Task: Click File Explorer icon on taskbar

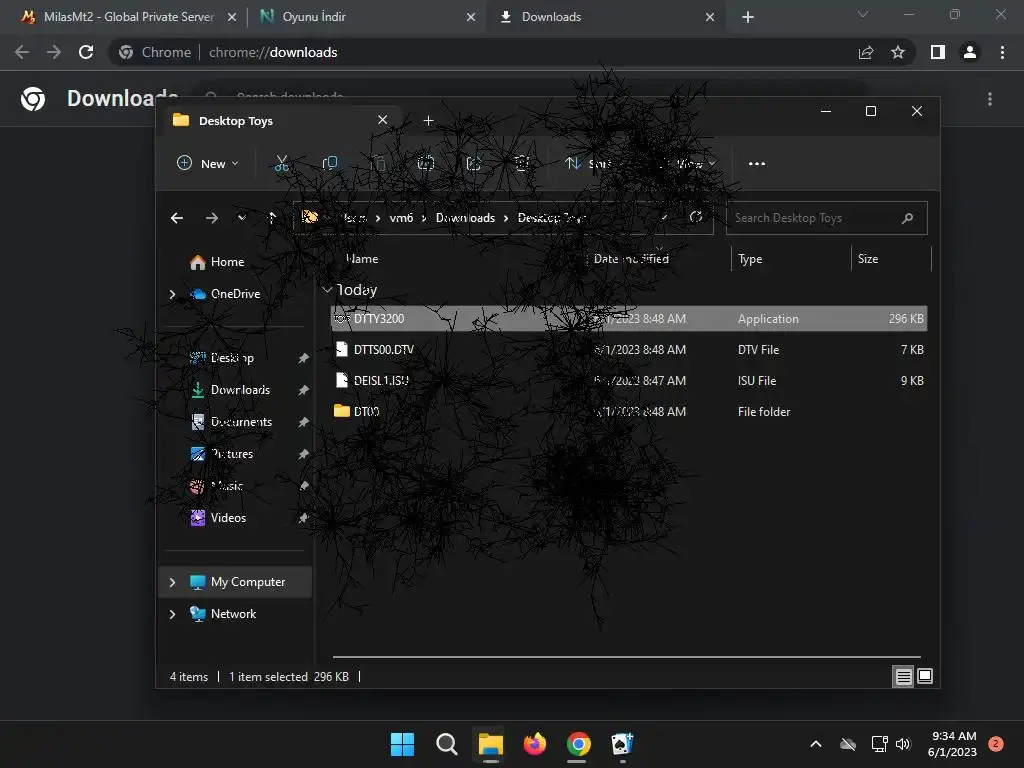Action: click(490, 744)
